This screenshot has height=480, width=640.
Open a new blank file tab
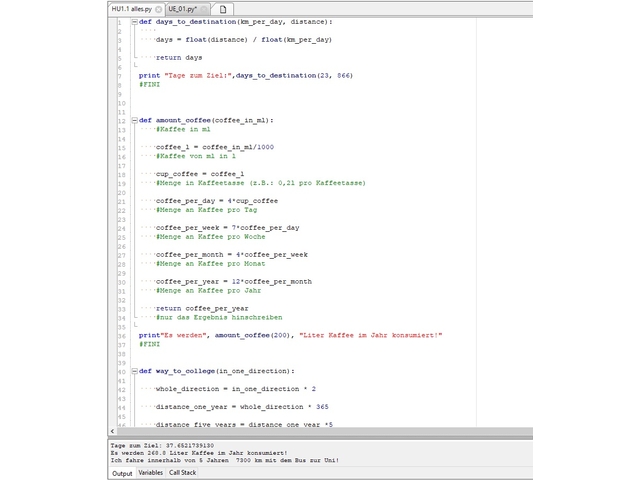click(223, 9)
